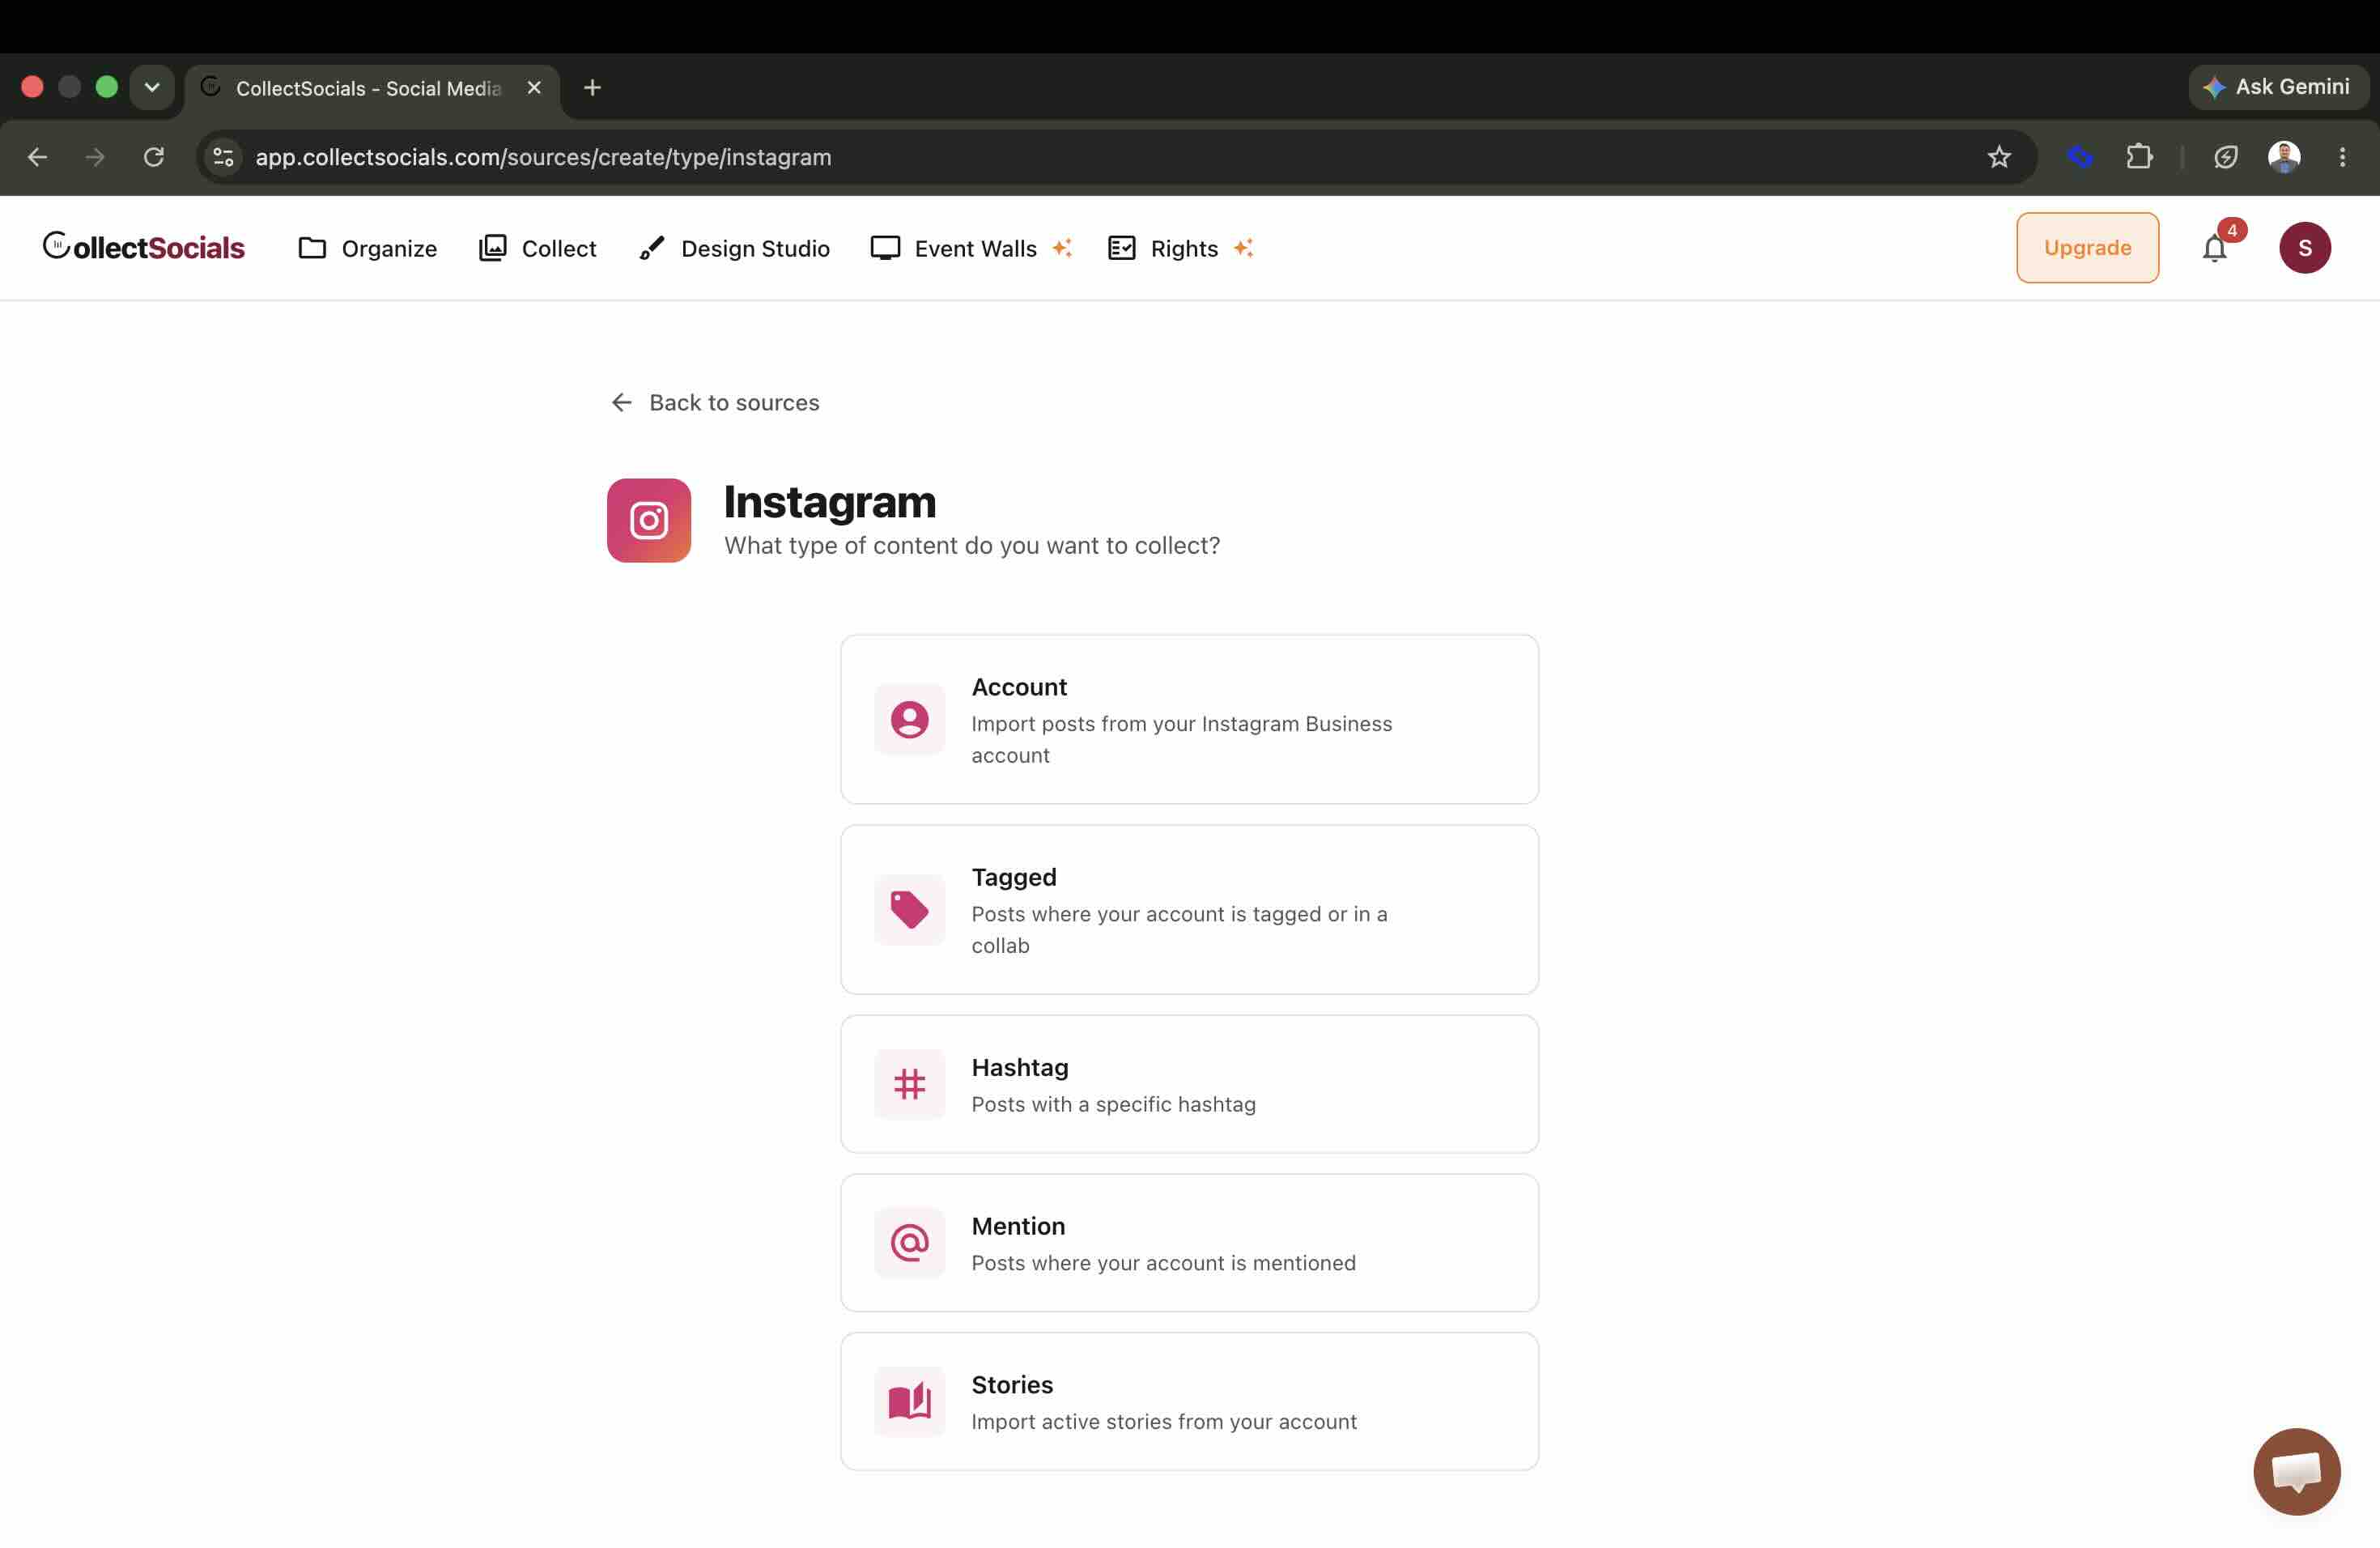Click the Mention @ icon
This screenshot has width=2380, height=1548.
(x=909, y=1242)
